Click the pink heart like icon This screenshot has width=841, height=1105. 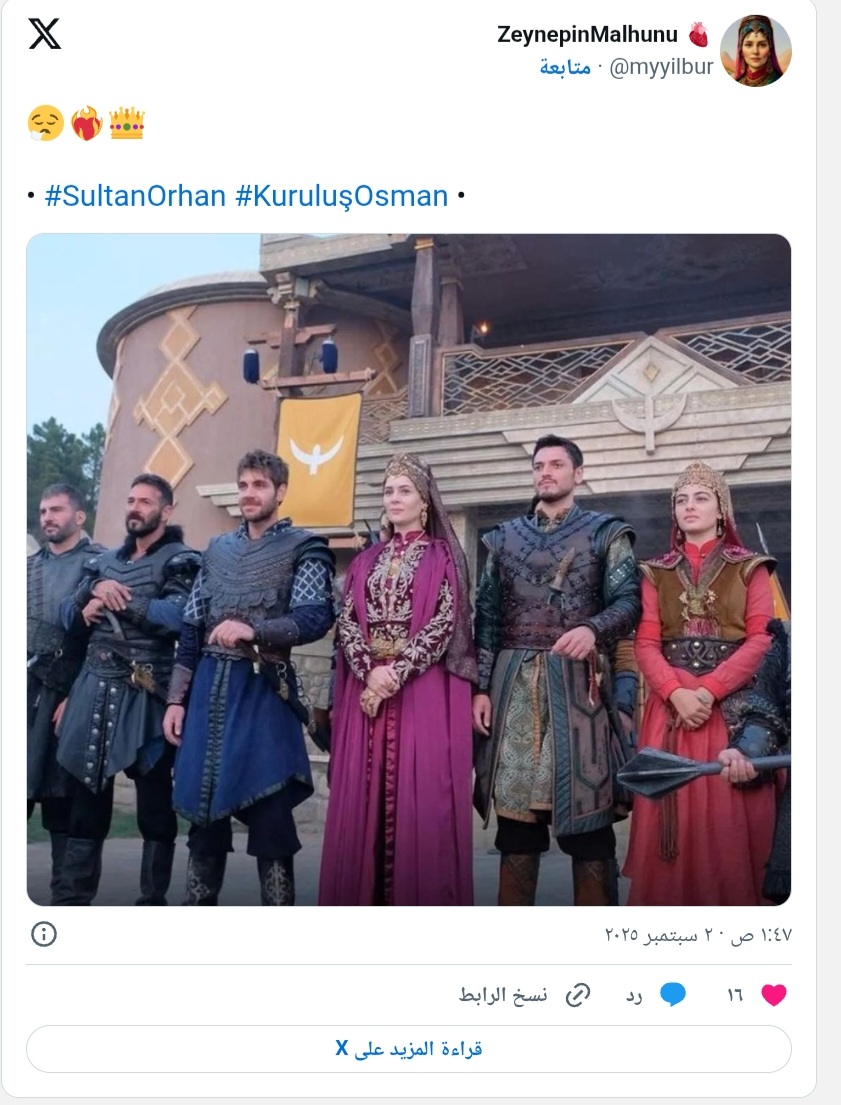773,994
